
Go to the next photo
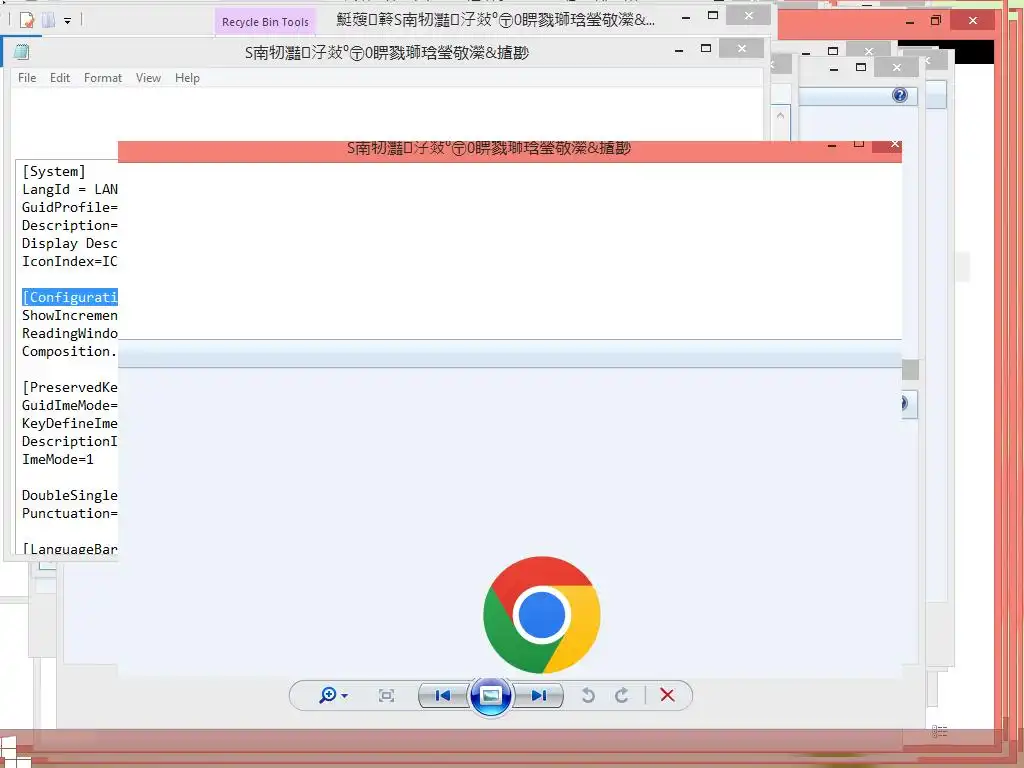point(539,696)
